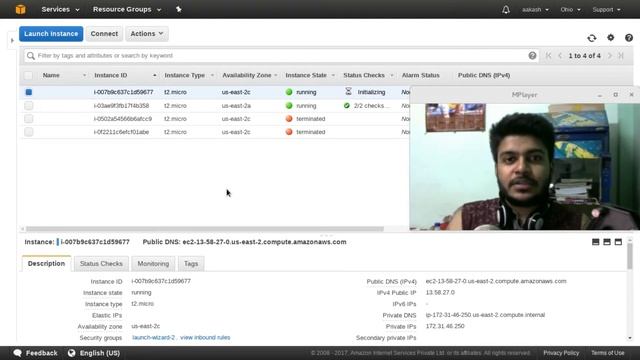This screenshot has height=360, width=640.
Task: Set details pane to smallest layout icon
Action: pos(596,242)
